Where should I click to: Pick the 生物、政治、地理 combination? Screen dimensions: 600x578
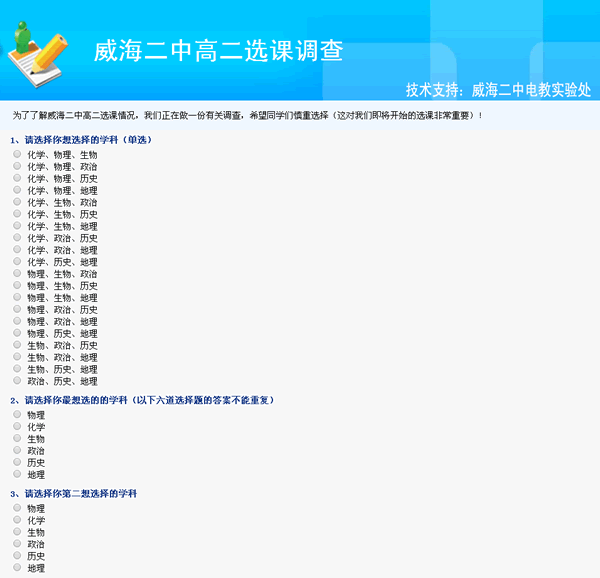tap(17, 357)
